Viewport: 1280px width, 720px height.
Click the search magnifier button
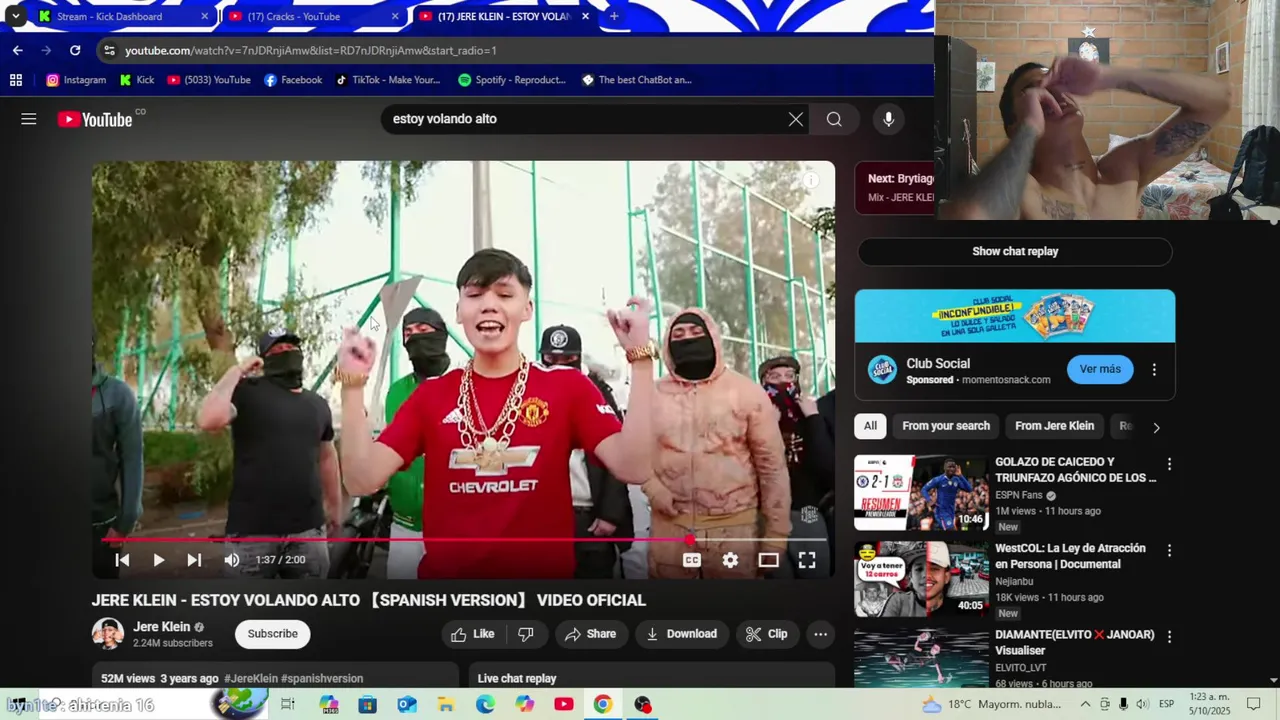(x=834, y=119)
